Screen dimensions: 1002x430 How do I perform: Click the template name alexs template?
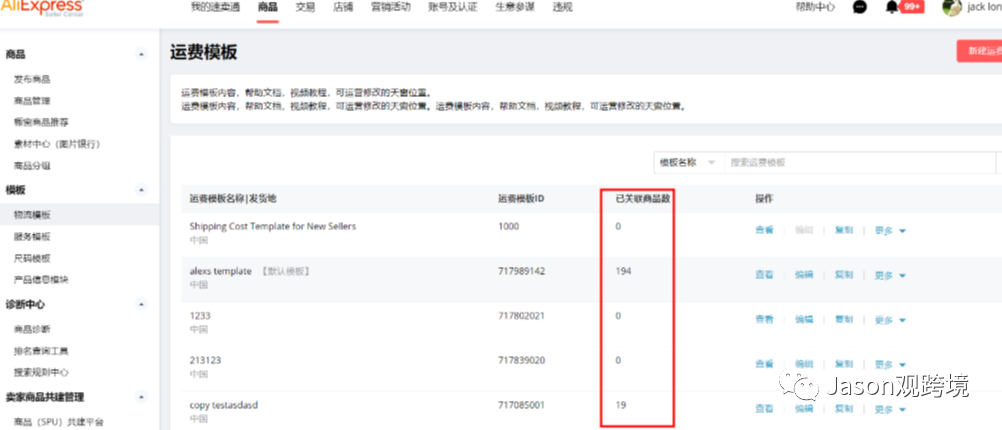(220, 271)
